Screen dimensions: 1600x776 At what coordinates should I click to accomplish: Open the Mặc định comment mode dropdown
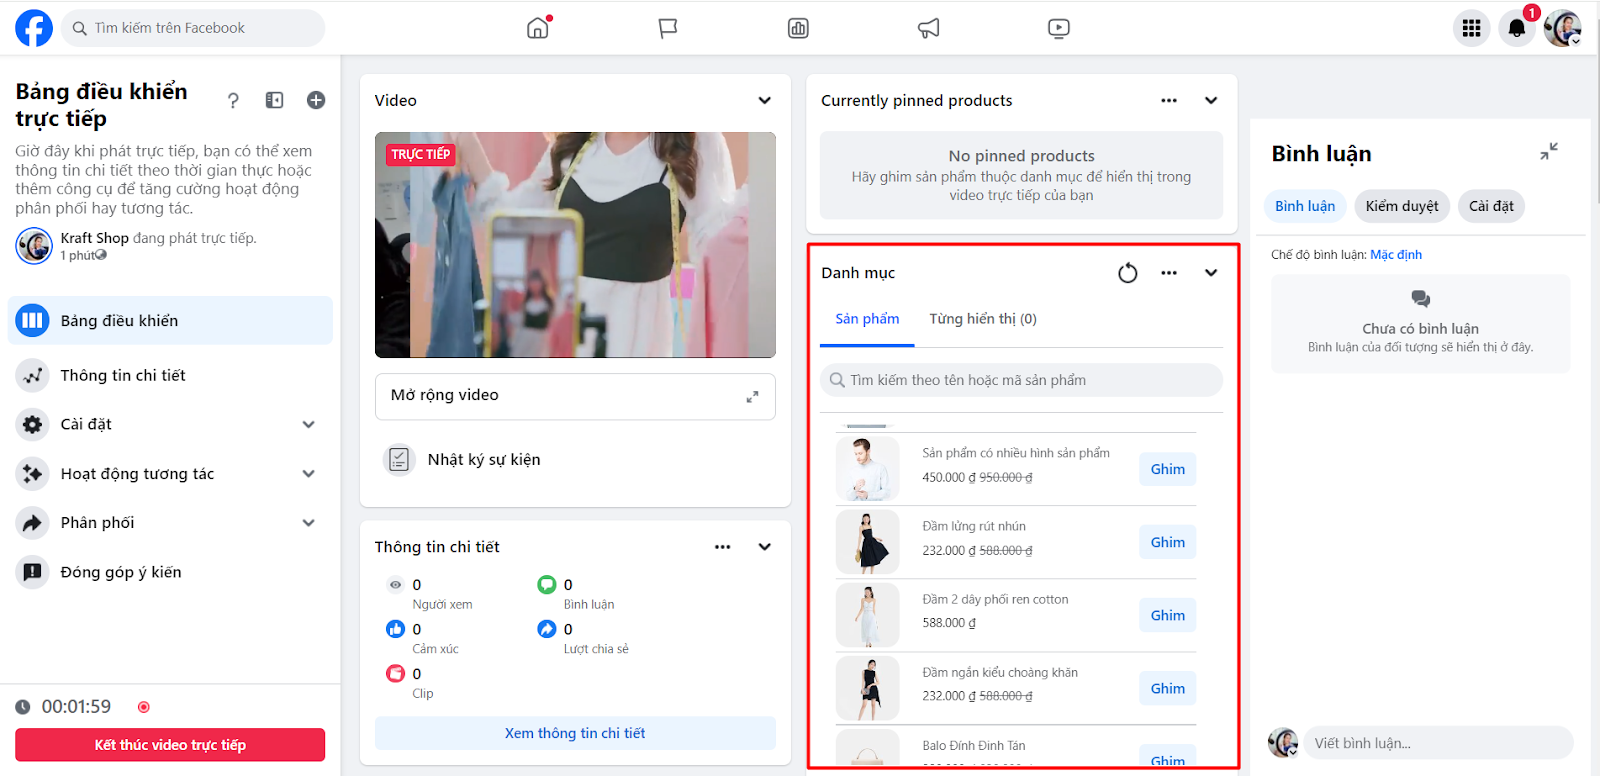point(1396,255)
